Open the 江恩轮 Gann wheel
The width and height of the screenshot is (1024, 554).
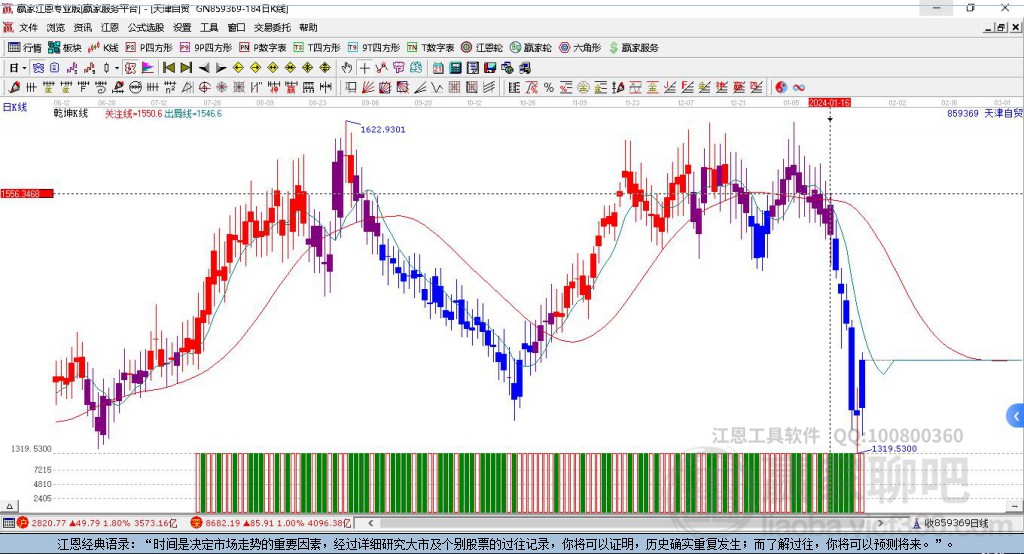[x=482, y=48]
